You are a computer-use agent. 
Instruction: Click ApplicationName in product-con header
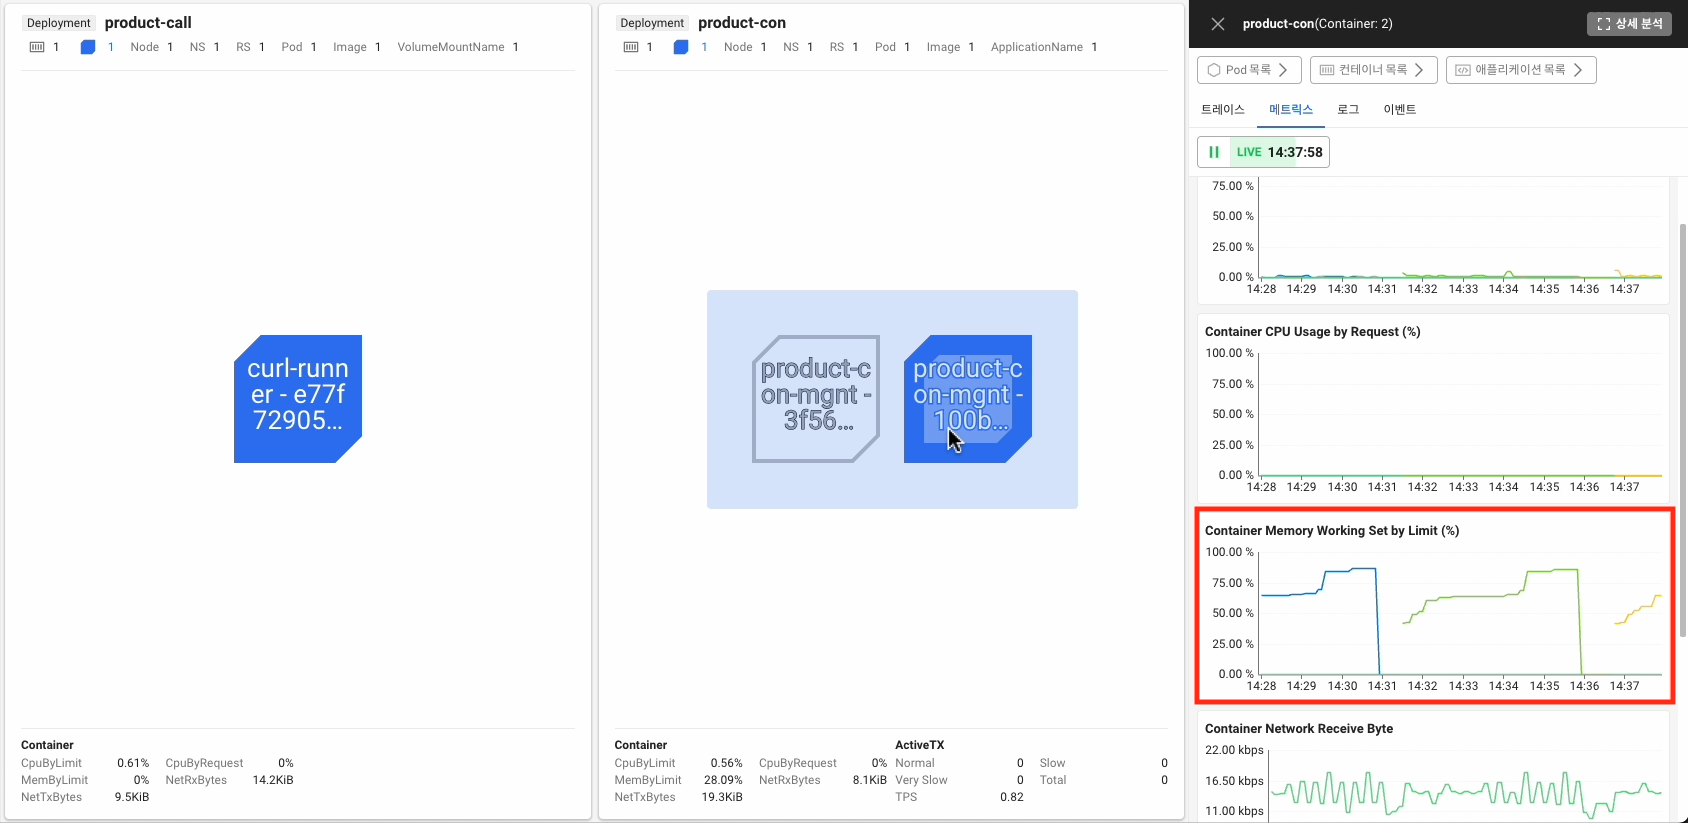point(1037,47)
